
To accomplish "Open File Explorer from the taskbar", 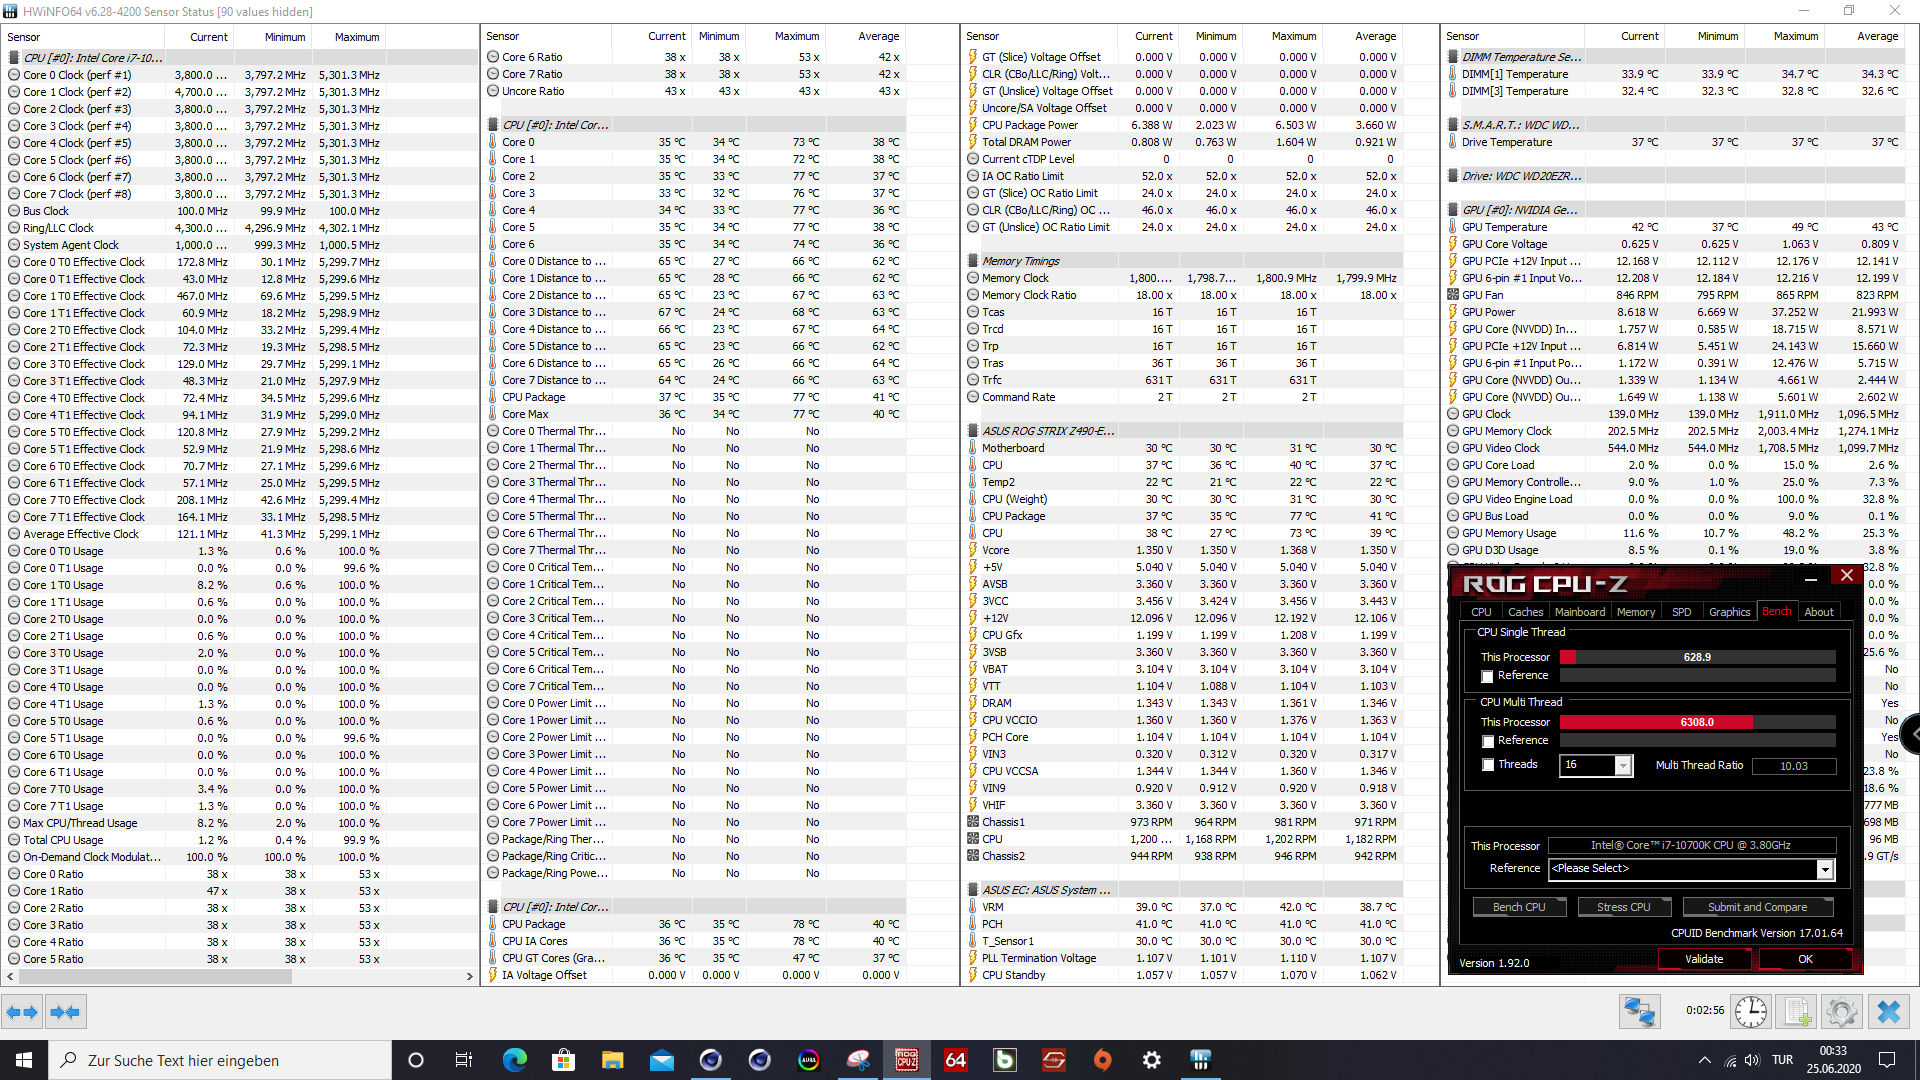I will [612, 1060].
